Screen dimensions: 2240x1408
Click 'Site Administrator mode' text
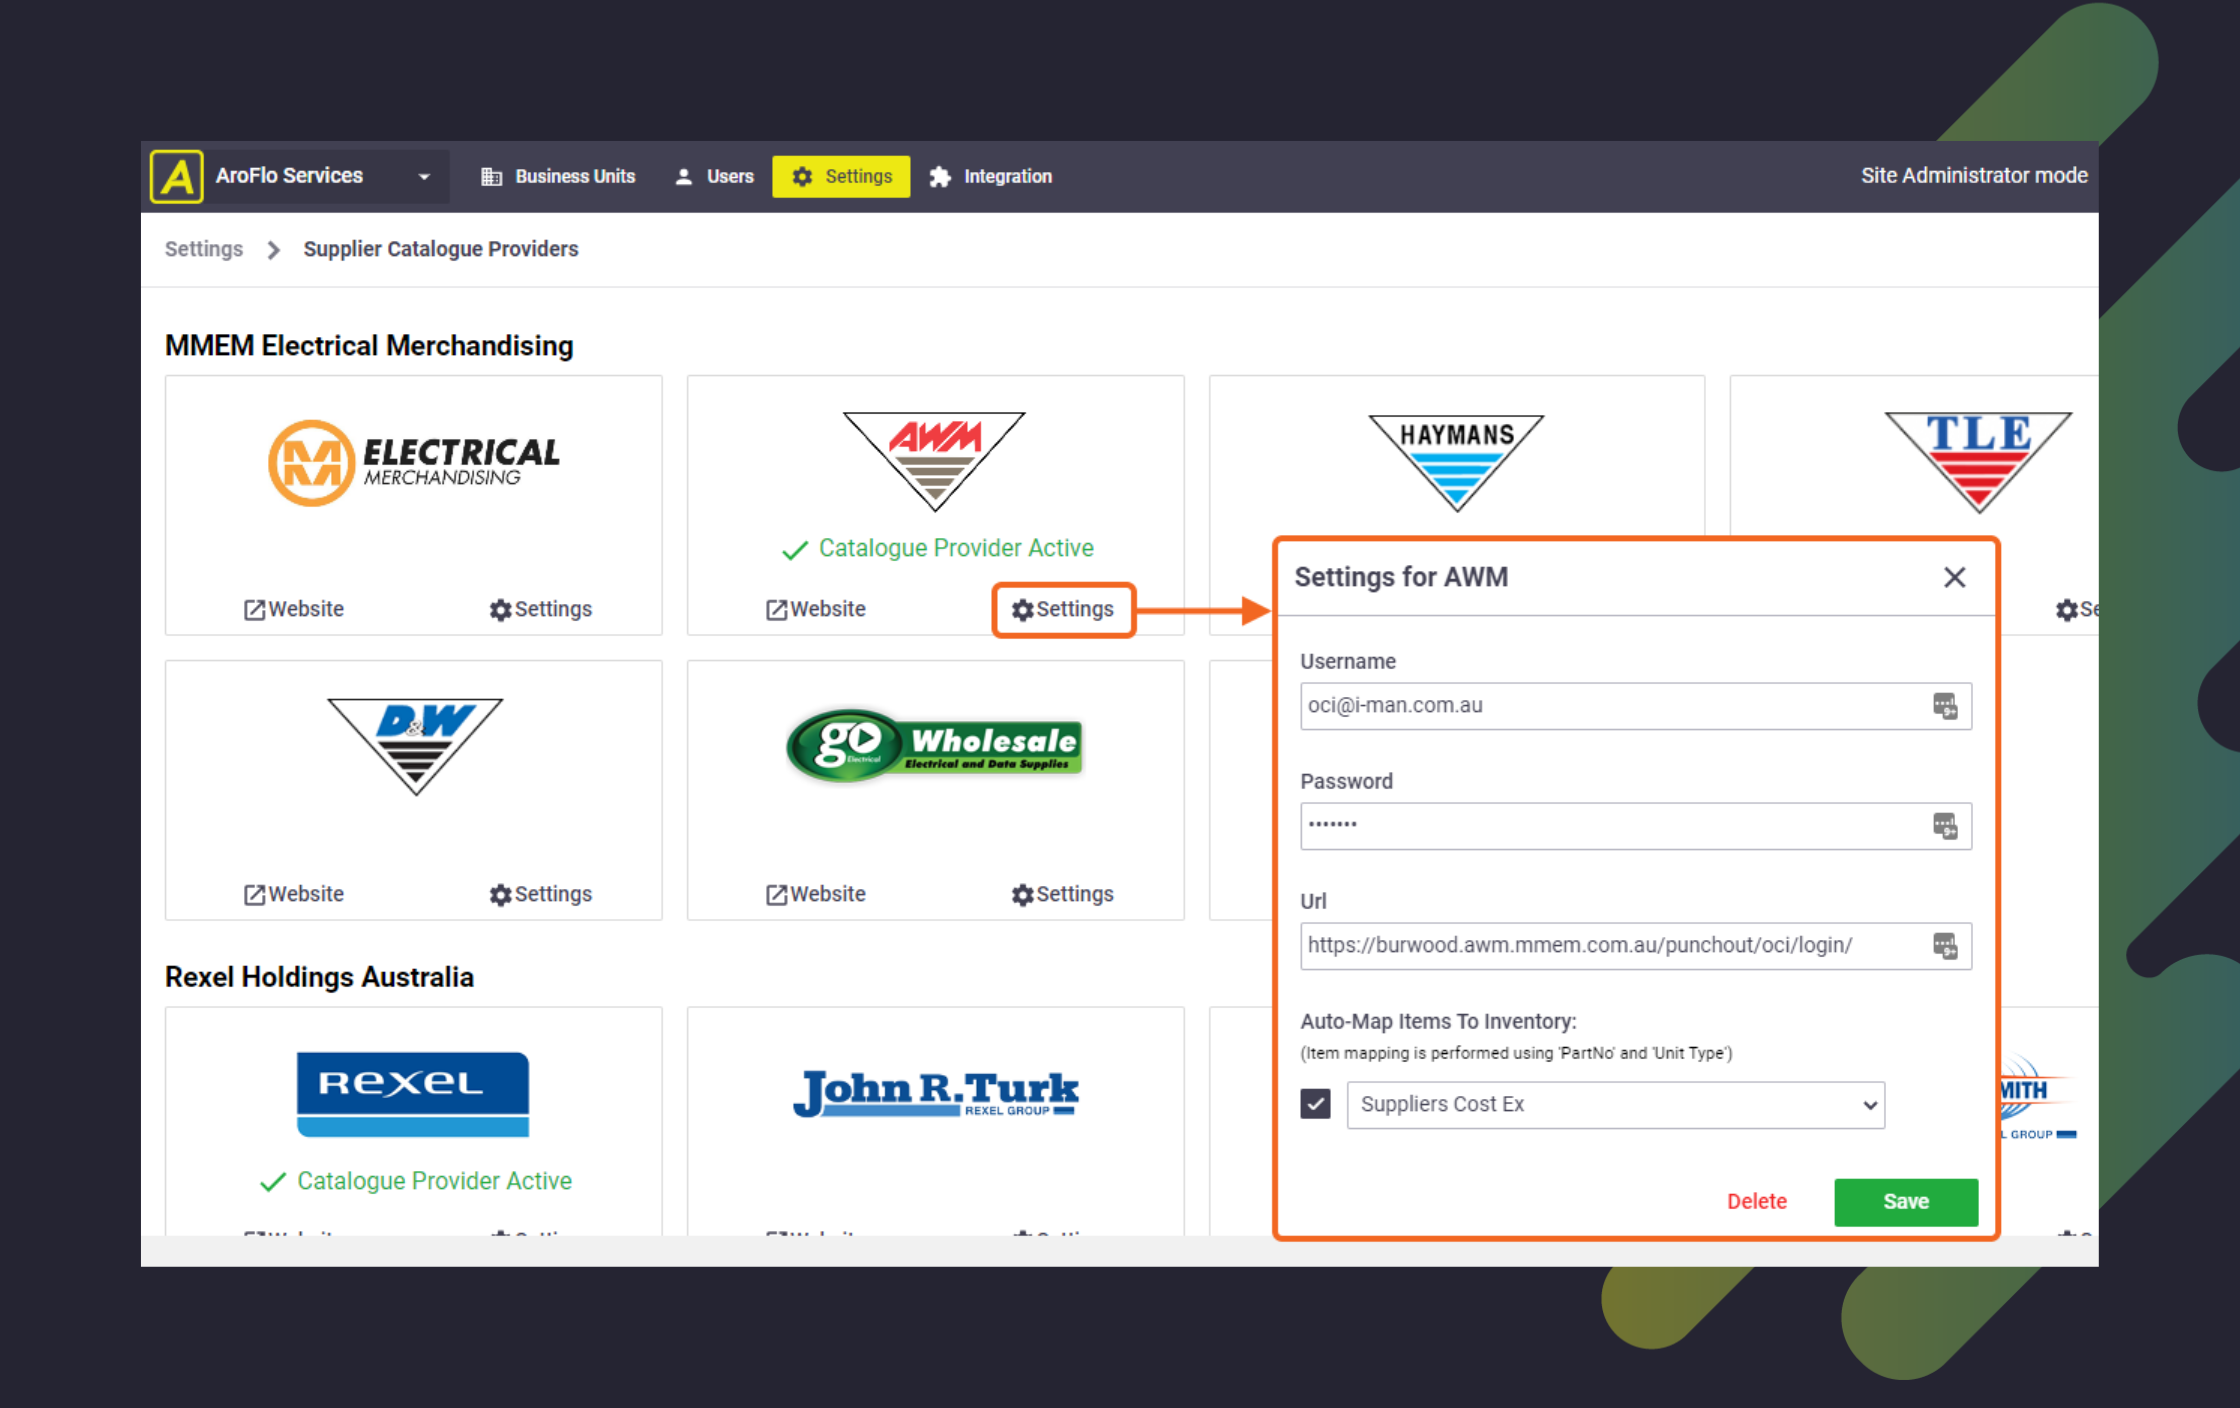tap(1974, 176)
